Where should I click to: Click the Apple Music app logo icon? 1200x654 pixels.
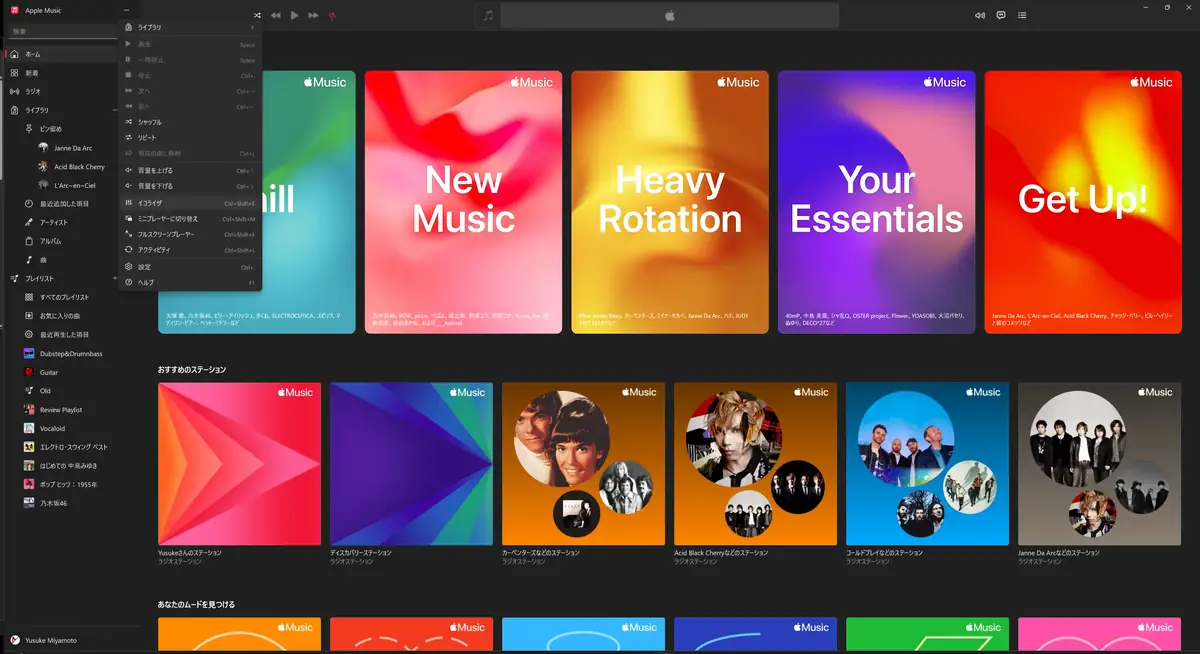click(15, 9)
